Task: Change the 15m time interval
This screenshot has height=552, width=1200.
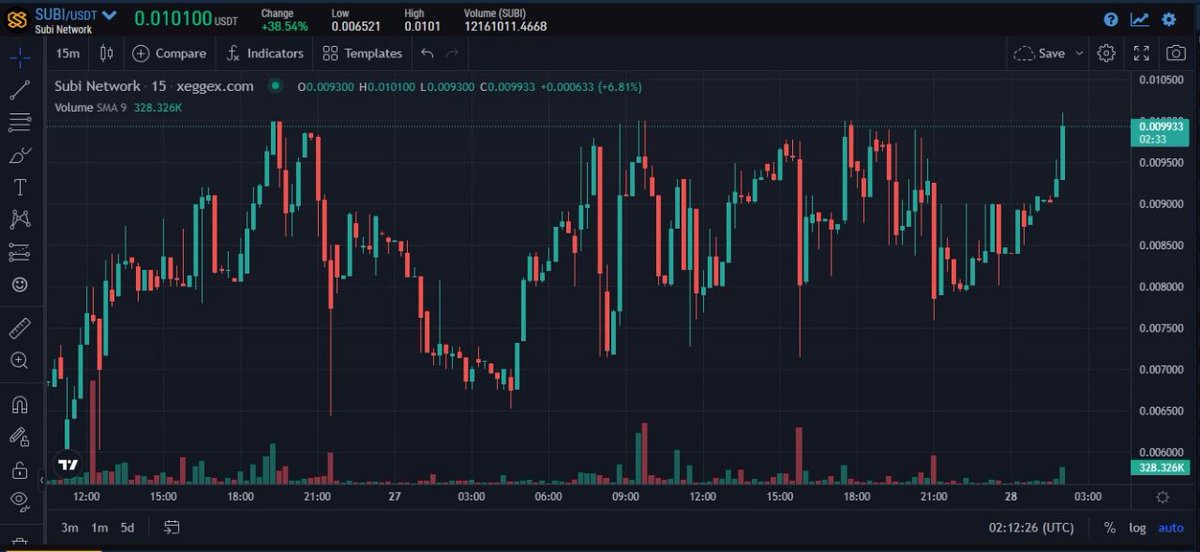Action: pyautogui.click(x=68, y=53)
